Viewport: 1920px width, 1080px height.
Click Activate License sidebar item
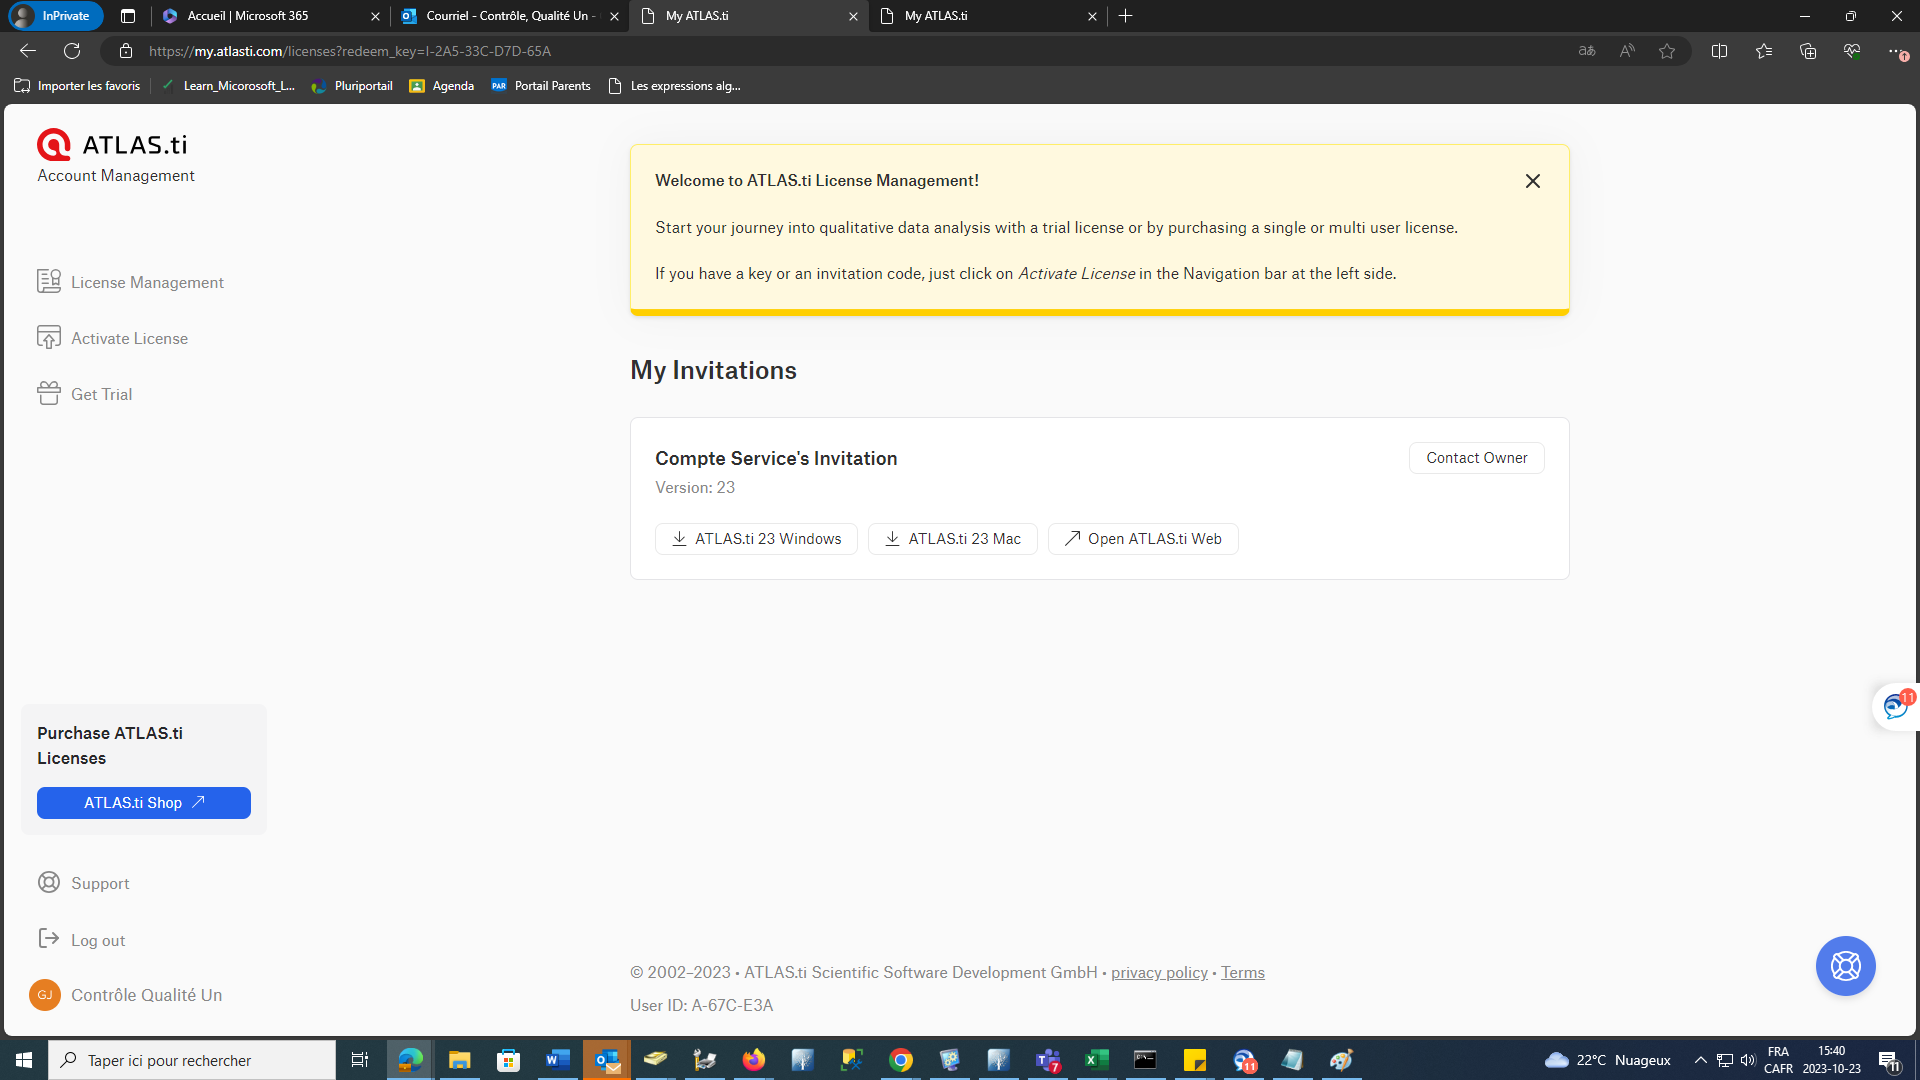point(129,338)
